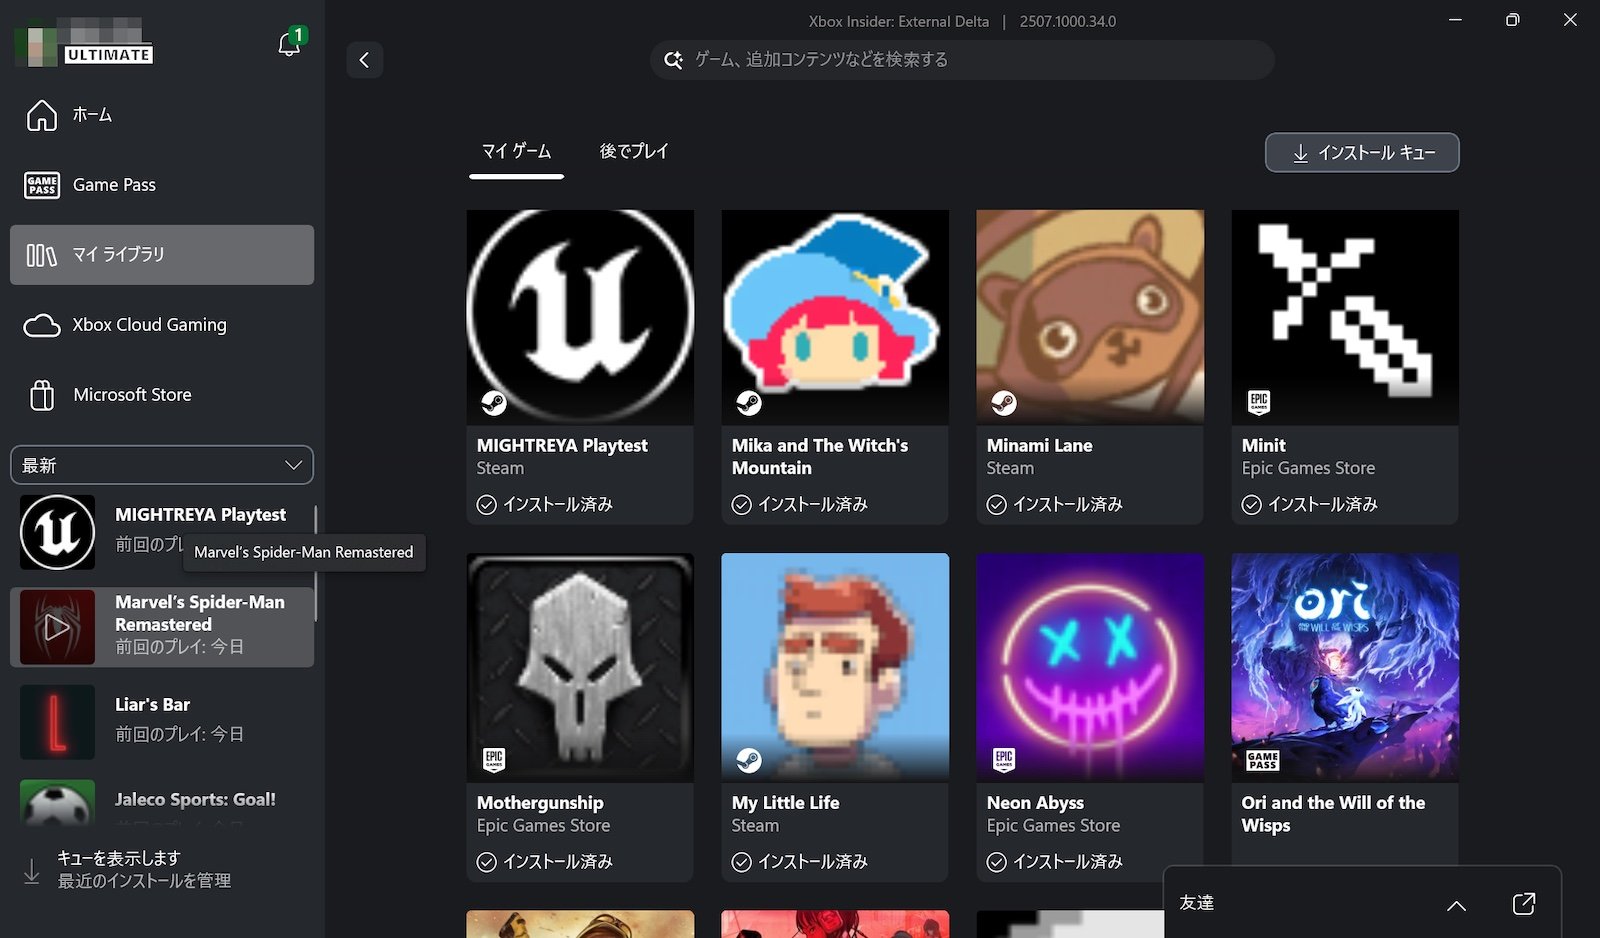Click the Game Pass badge on Ori

(1262, 761)
